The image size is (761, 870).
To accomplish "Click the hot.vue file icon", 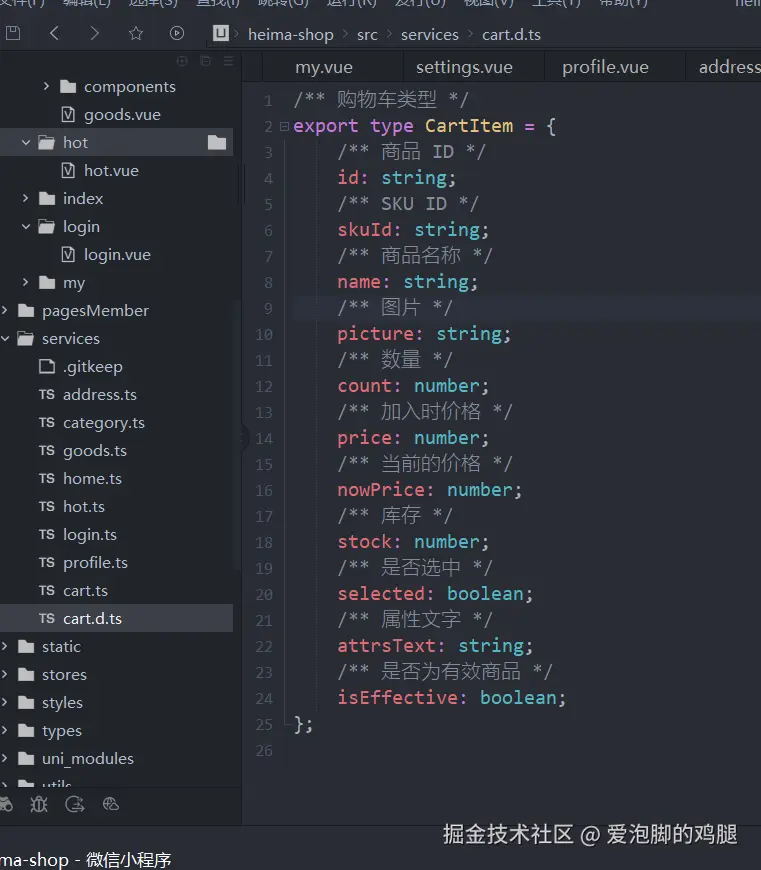I will (x=68, y=170).
